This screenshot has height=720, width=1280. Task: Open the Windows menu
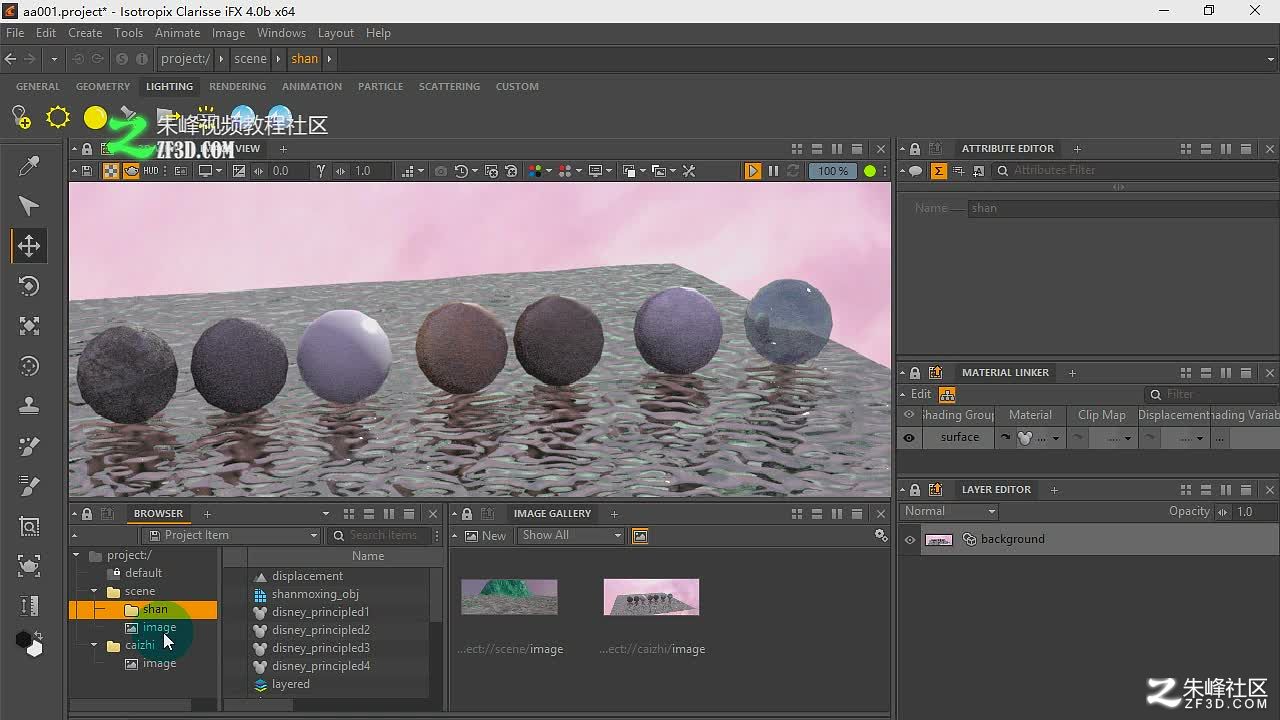(281, 33)
